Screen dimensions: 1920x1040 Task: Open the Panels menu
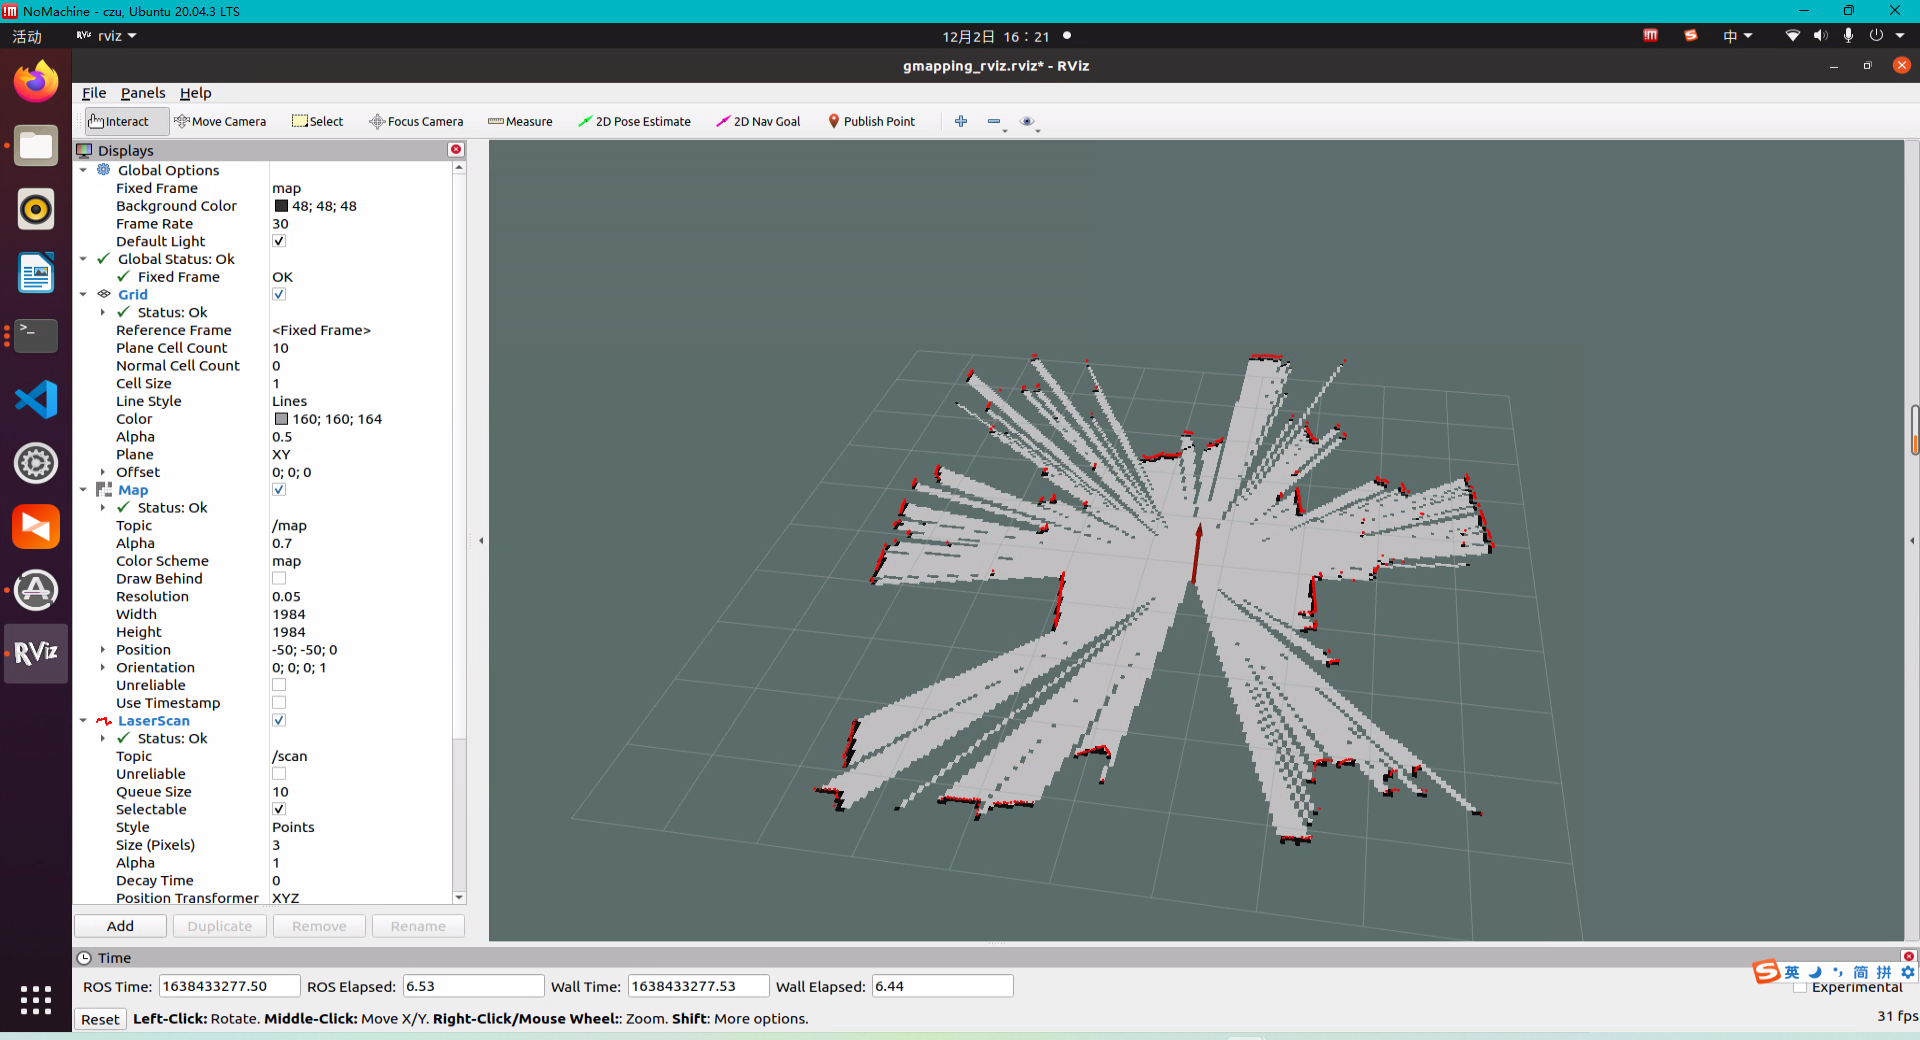point(143,93)
